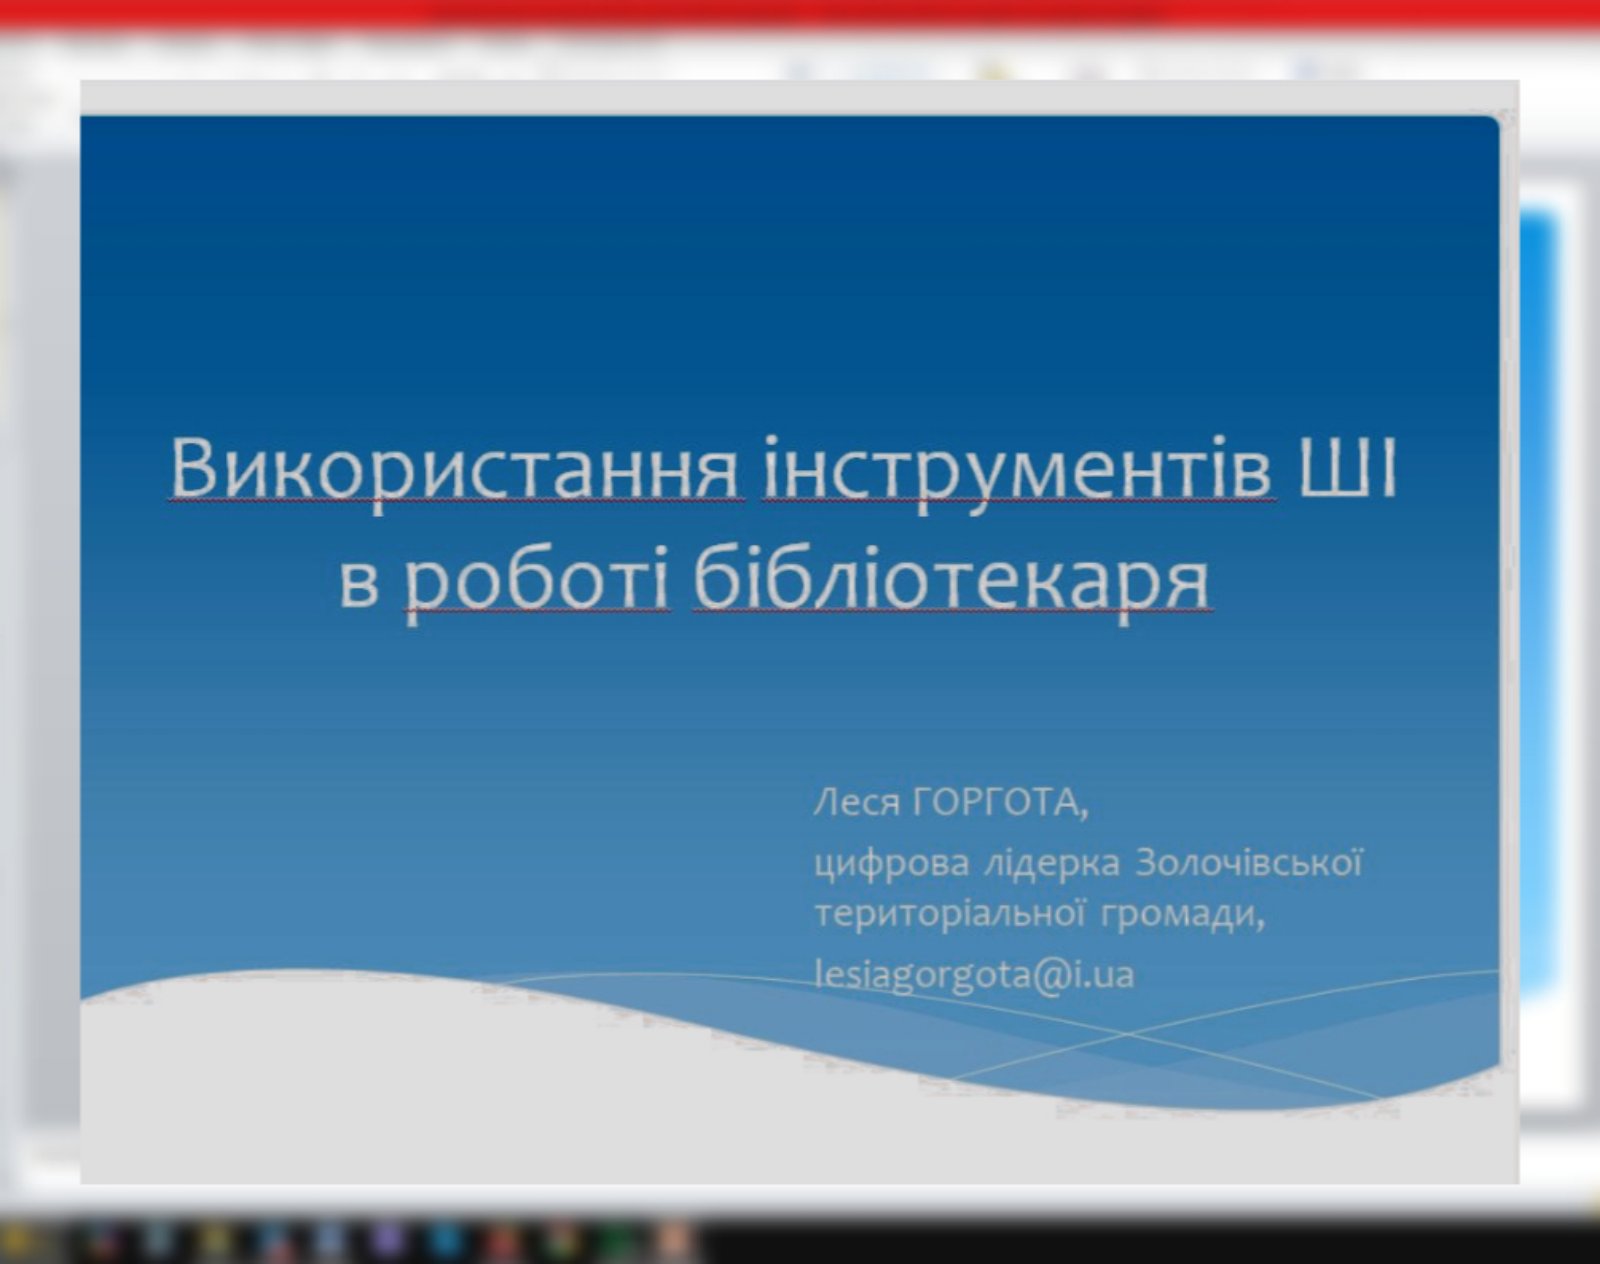Viewport: 1600px width, 1264px height.
Task: Click the single letter "в" starting the second title line
Action: pos(359,583)
